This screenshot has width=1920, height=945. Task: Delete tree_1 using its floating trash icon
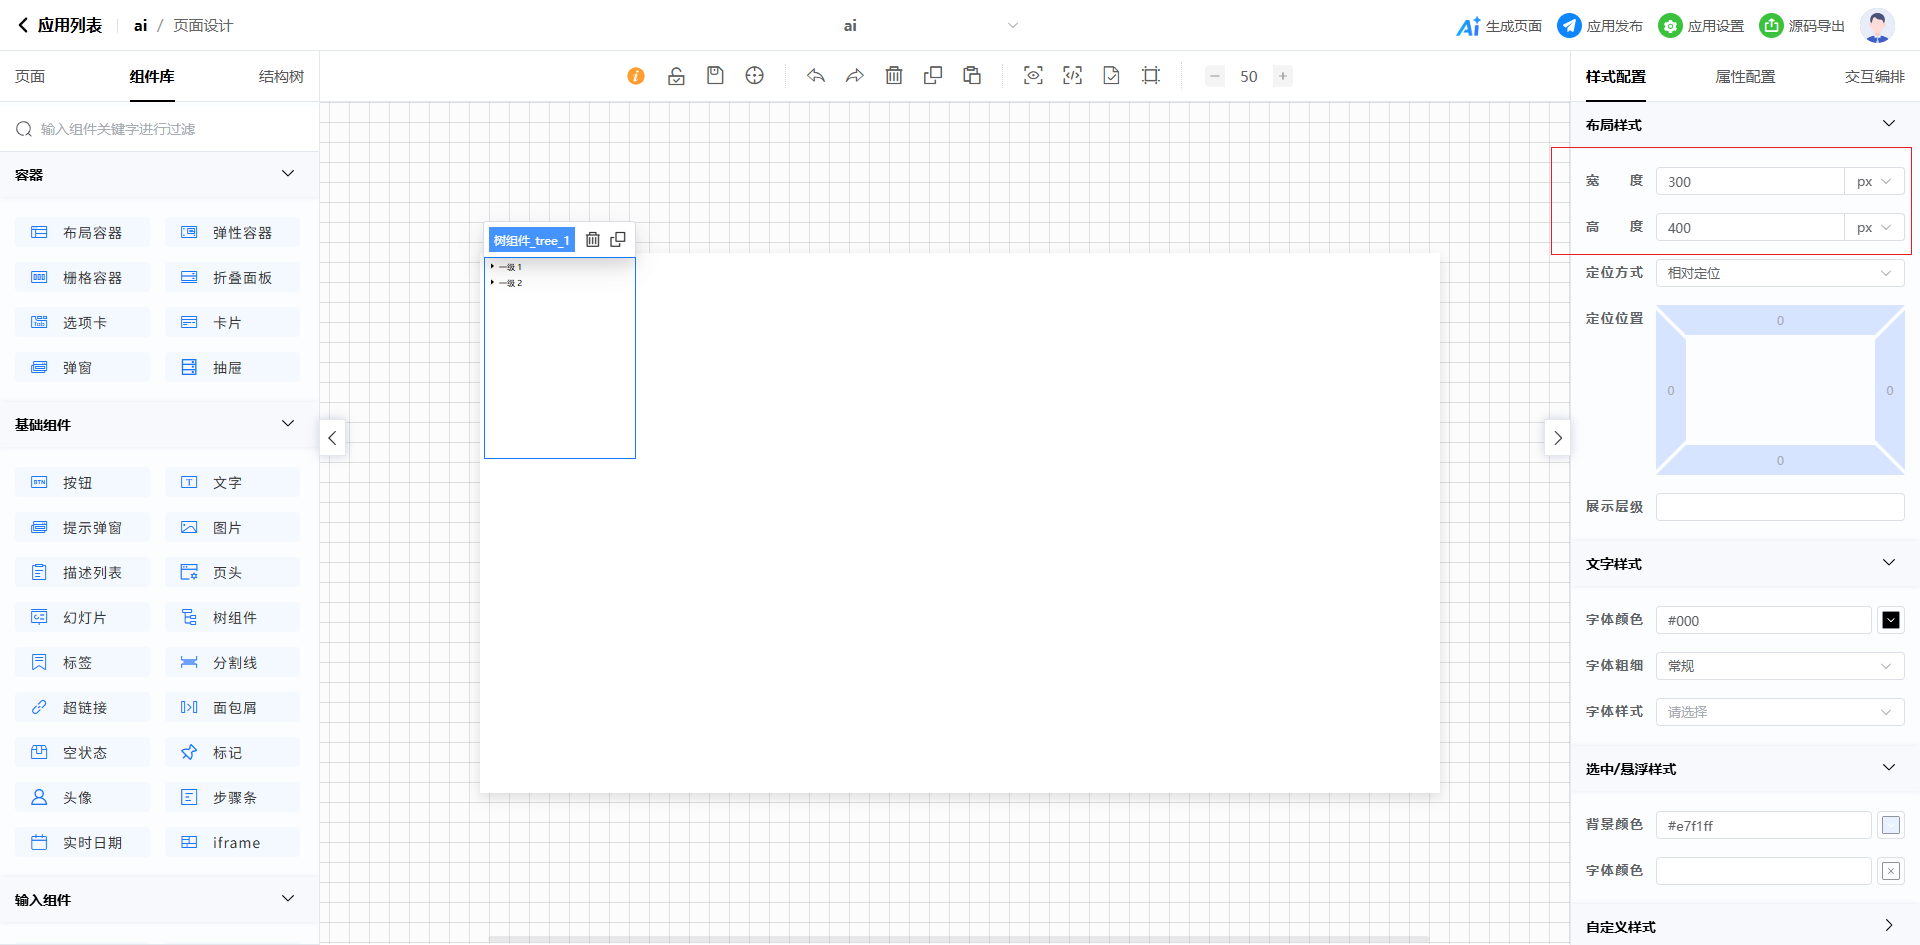(593, 240)
